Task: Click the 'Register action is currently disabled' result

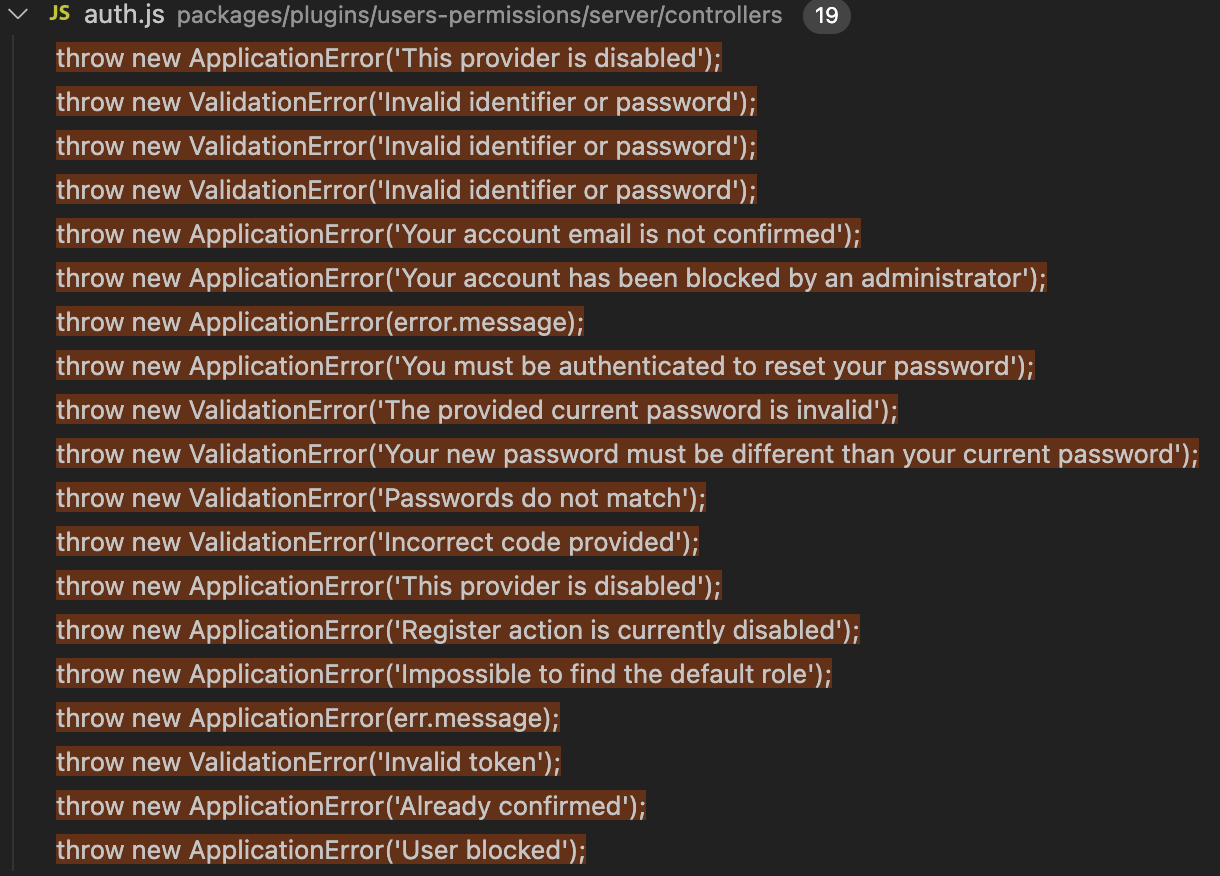Action: pos(455,629)
